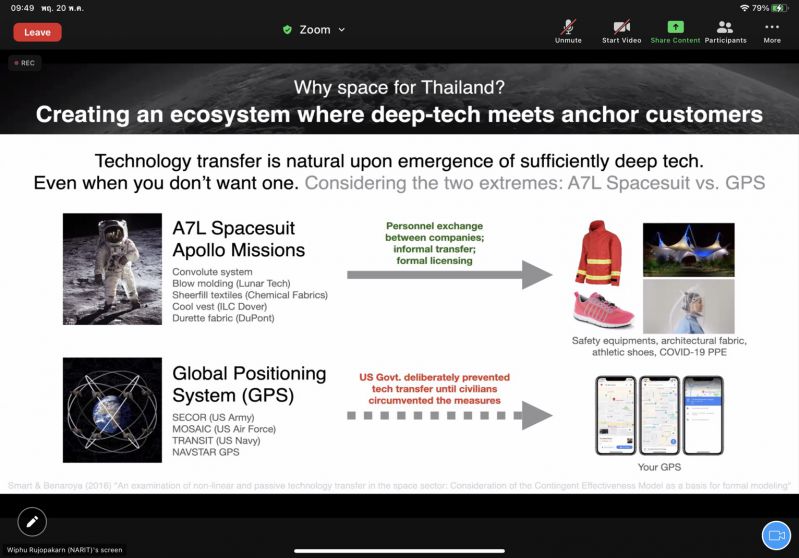Click 'SECOR (US Army)' line
This screenshot has width=799, height=558.
click(213, 417)
